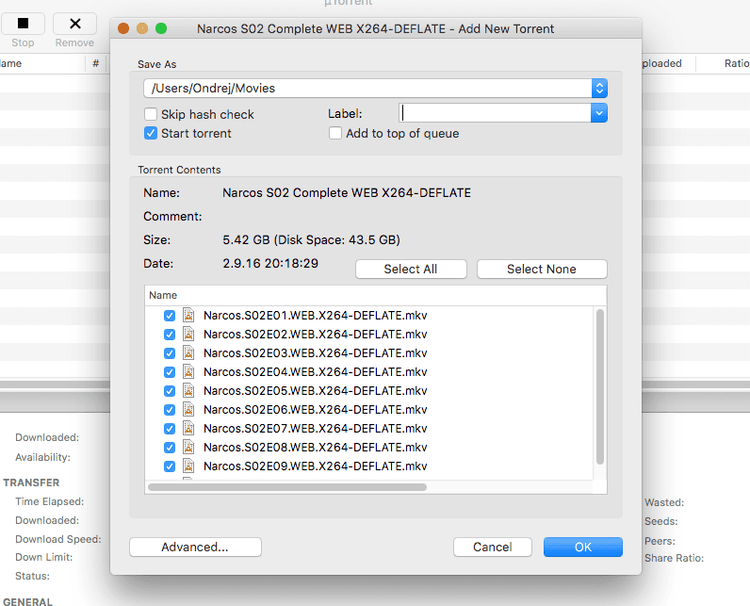Viewport: 750px width, 606px height.
Task: Uncheck Narcos.S02E03 file checkbox
Action: [169, 353]
